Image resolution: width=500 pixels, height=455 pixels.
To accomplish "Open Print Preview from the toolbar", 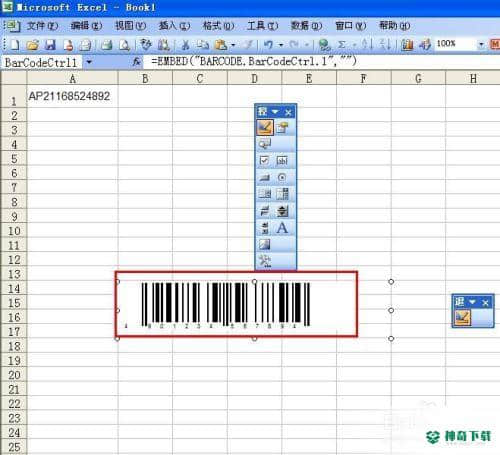I will tap(124, 44).
